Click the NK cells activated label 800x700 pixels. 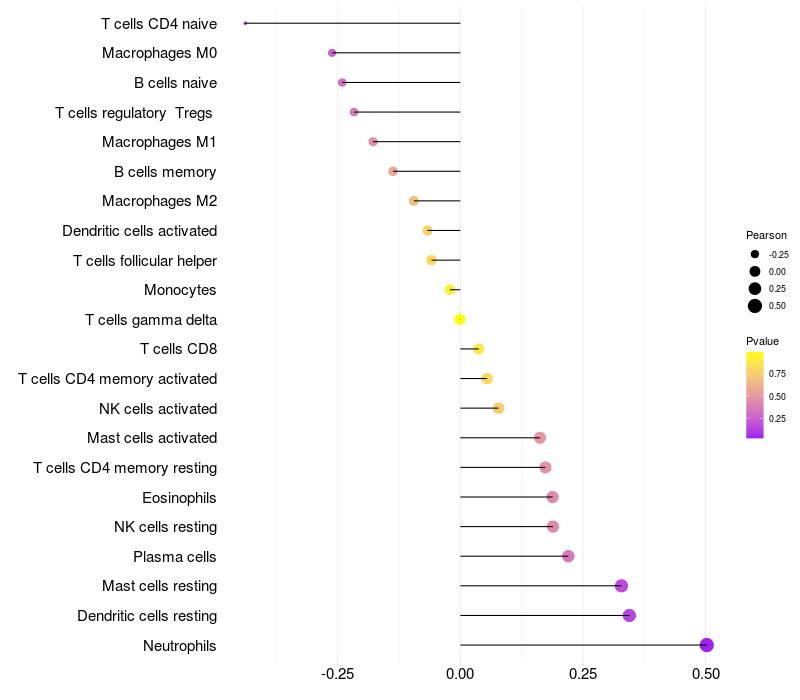tap(158, 409)
